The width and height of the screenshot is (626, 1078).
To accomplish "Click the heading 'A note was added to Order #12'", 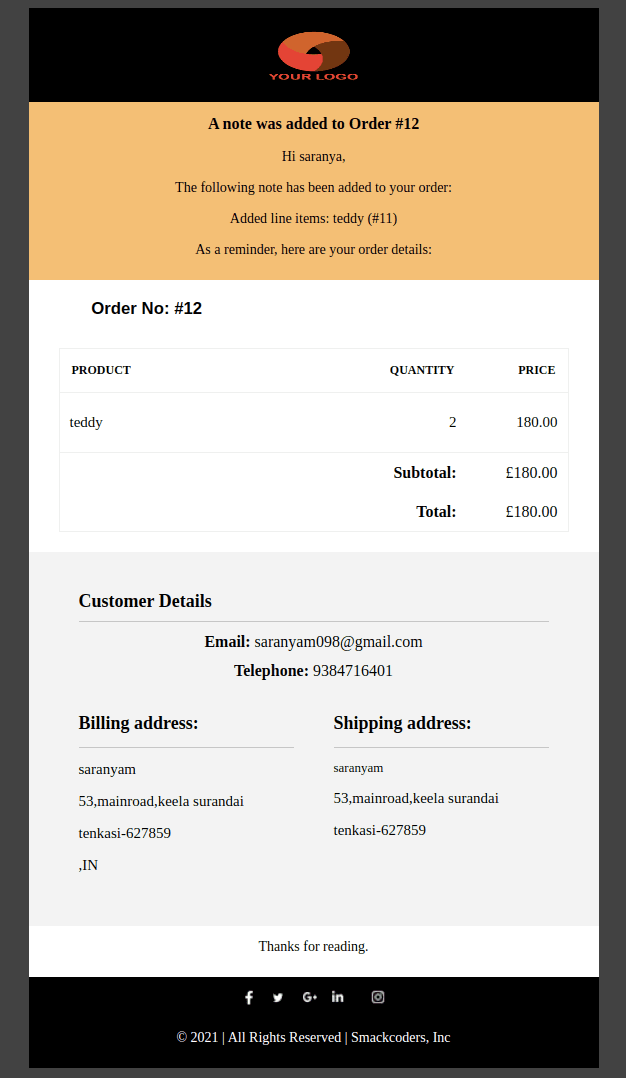I will coord(313,124).
